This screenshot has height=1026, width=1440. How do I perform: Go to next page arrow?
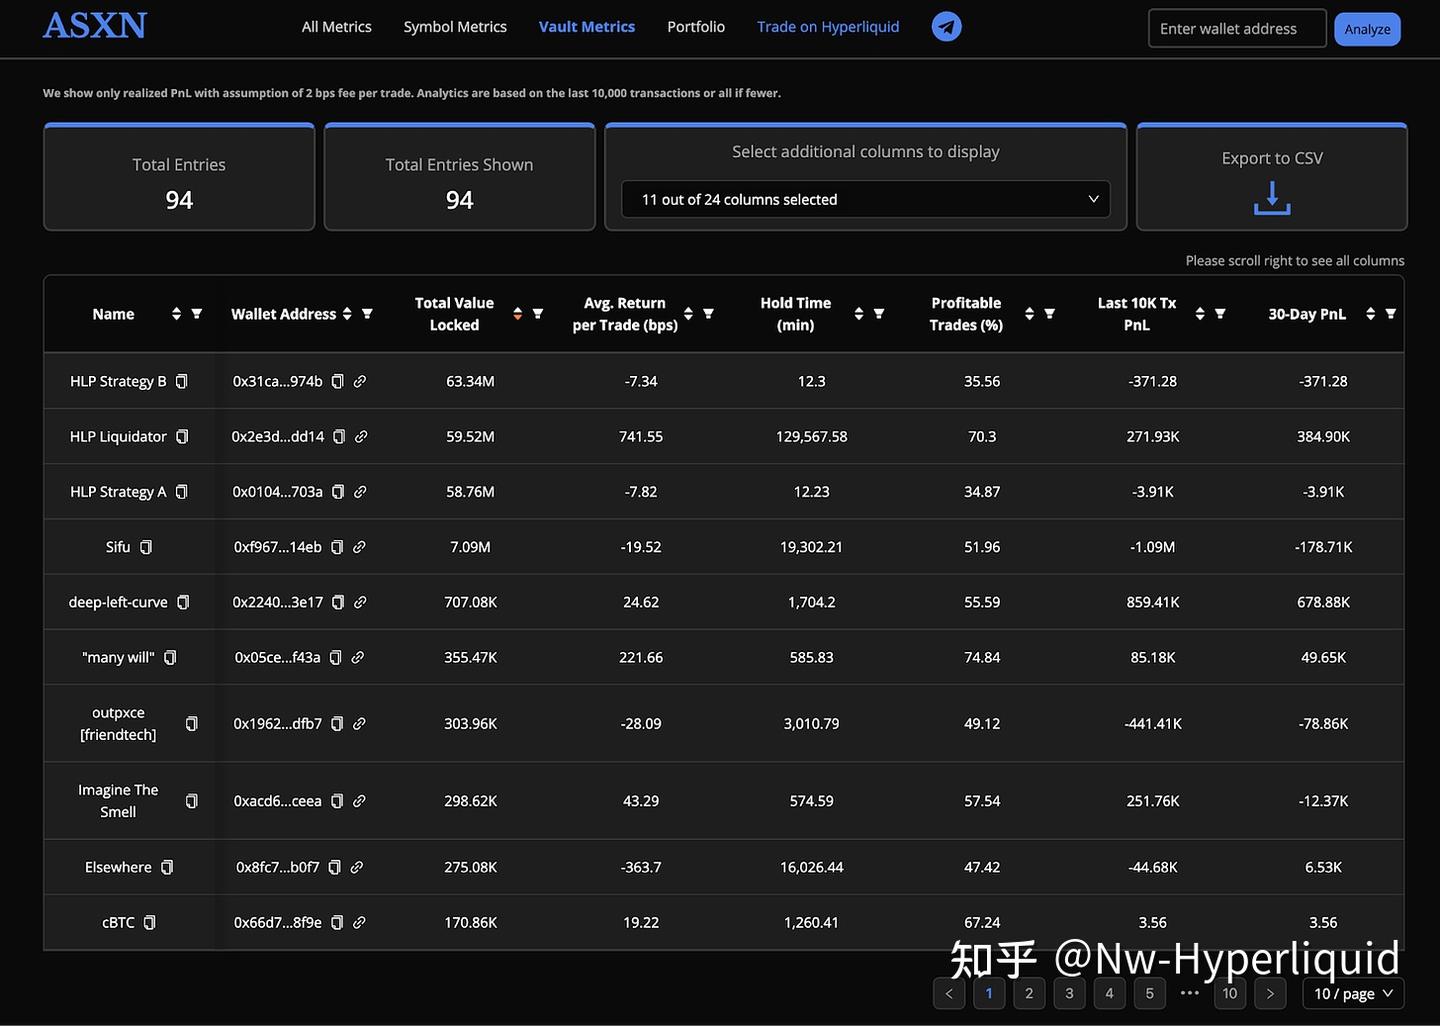tap(1270, 993)
